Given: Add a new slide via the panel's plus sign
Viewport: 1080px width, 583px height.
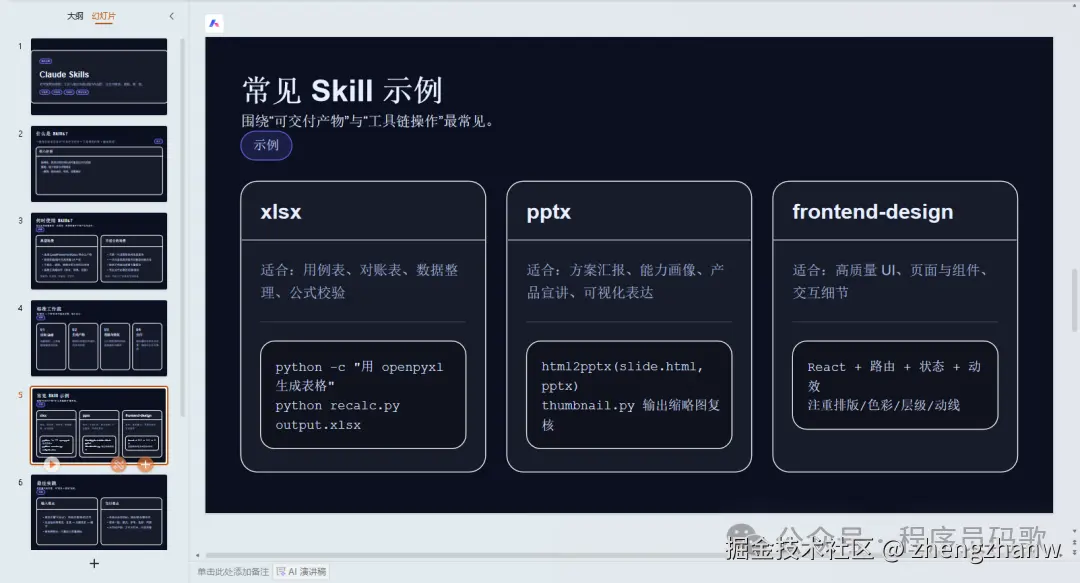Looking at the screenshot, I should click(93, 563).
